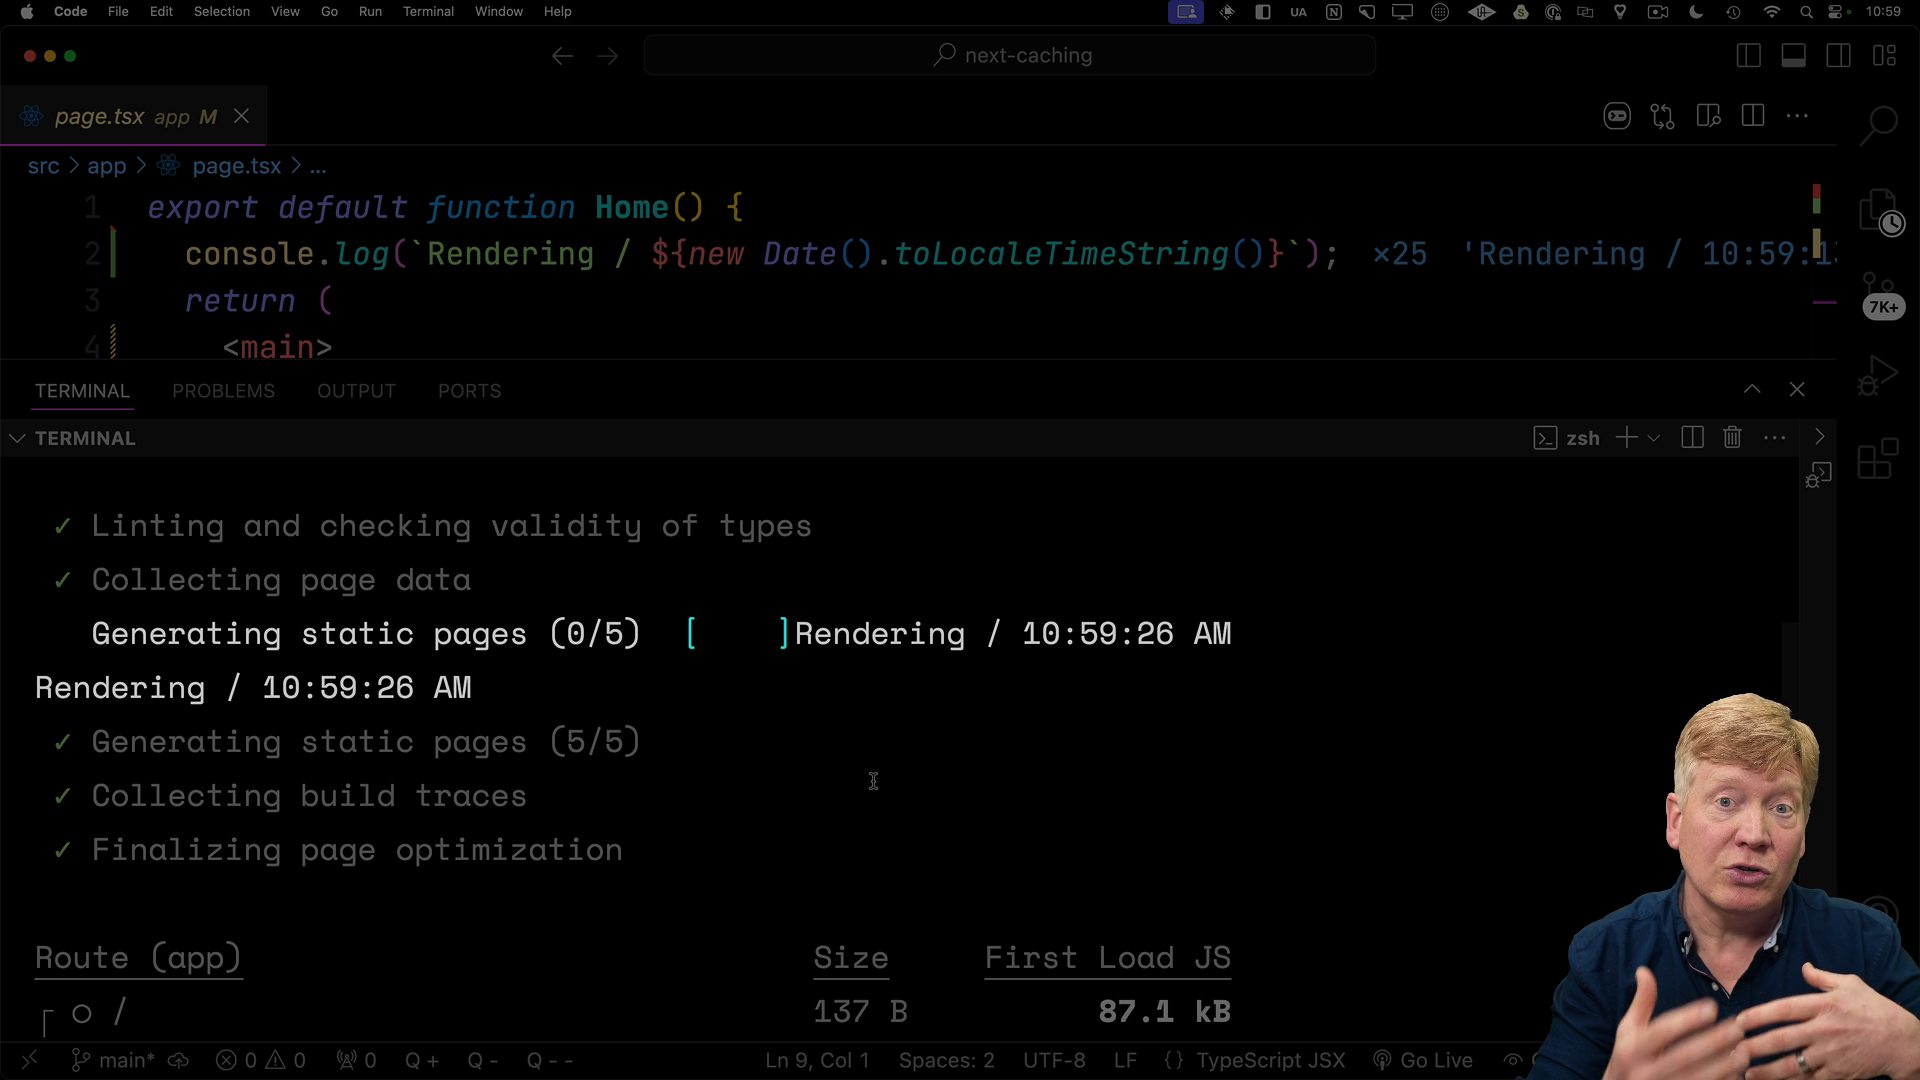Close the bottom panel with X
Screen dimensions: 1920x1080
1797,389
